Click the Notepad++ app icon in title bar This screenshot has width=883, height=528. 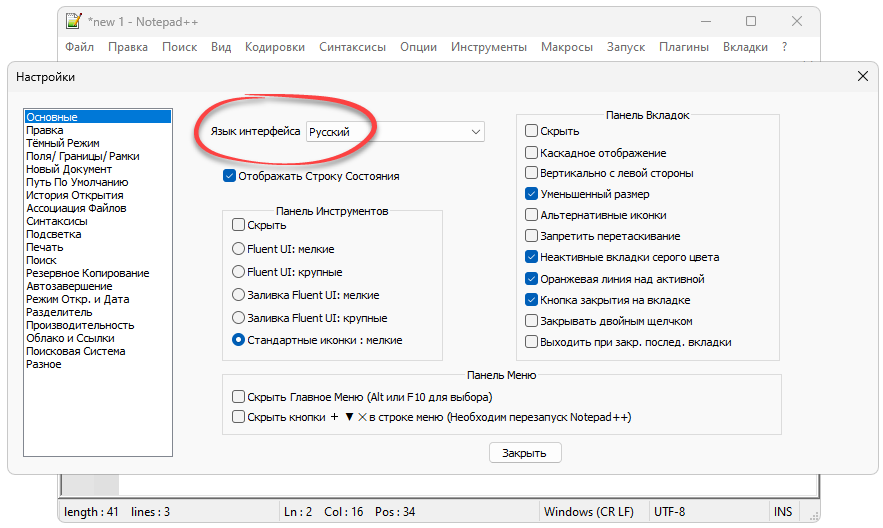pyautogui.click(x=74, y=21)
